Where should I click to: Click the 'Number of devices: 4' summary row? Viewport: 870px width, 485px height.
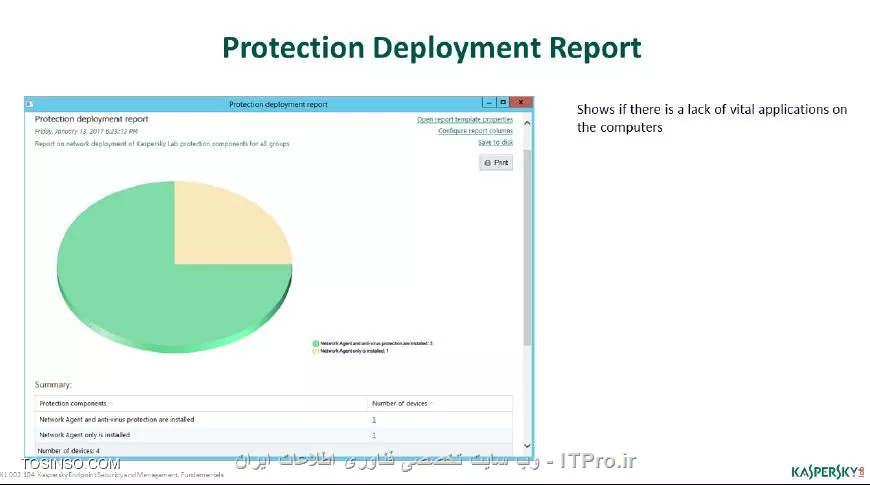(274, 451)
